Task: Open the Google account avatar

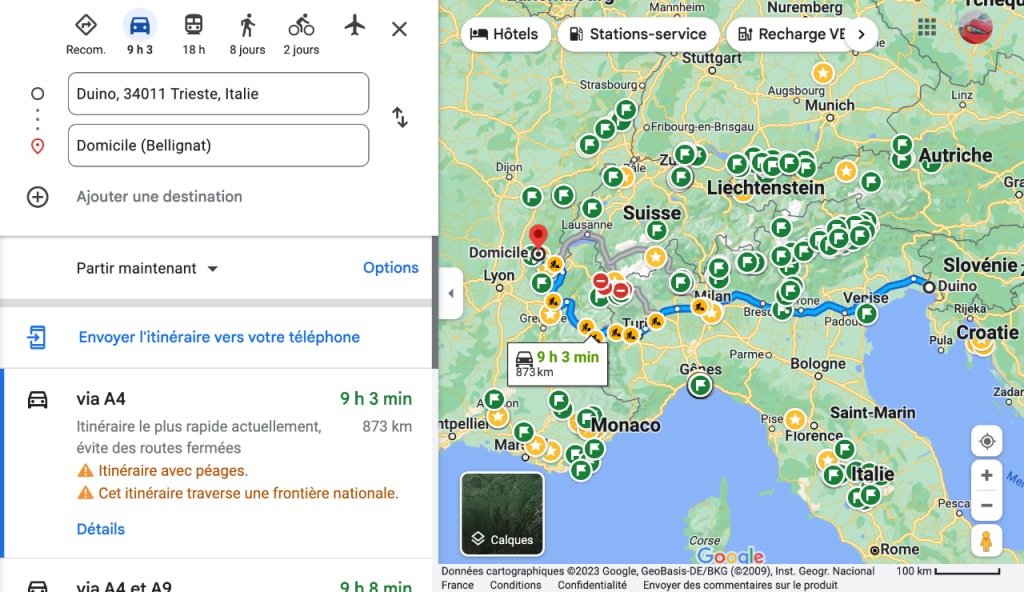Action: click(976, 27)
